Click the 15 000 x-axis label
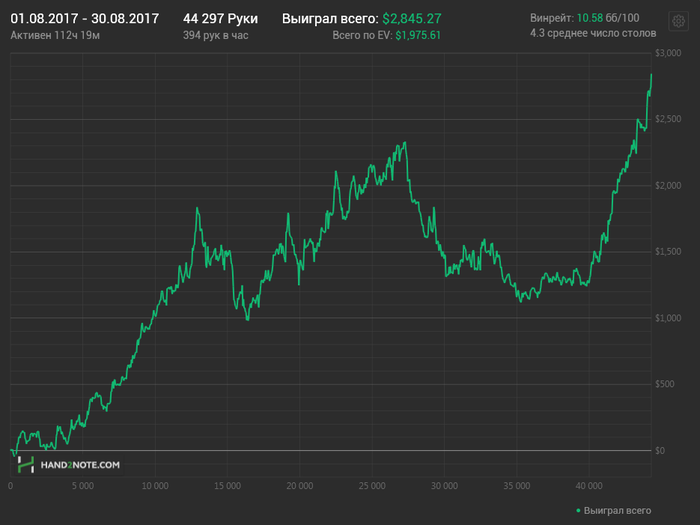The image size is (700, 525). point(227,486)
